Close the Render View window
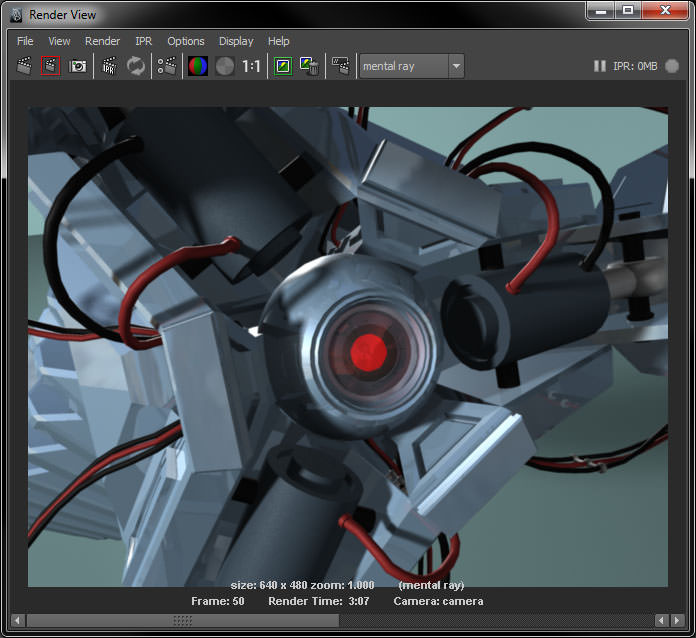 pos(665,11)
